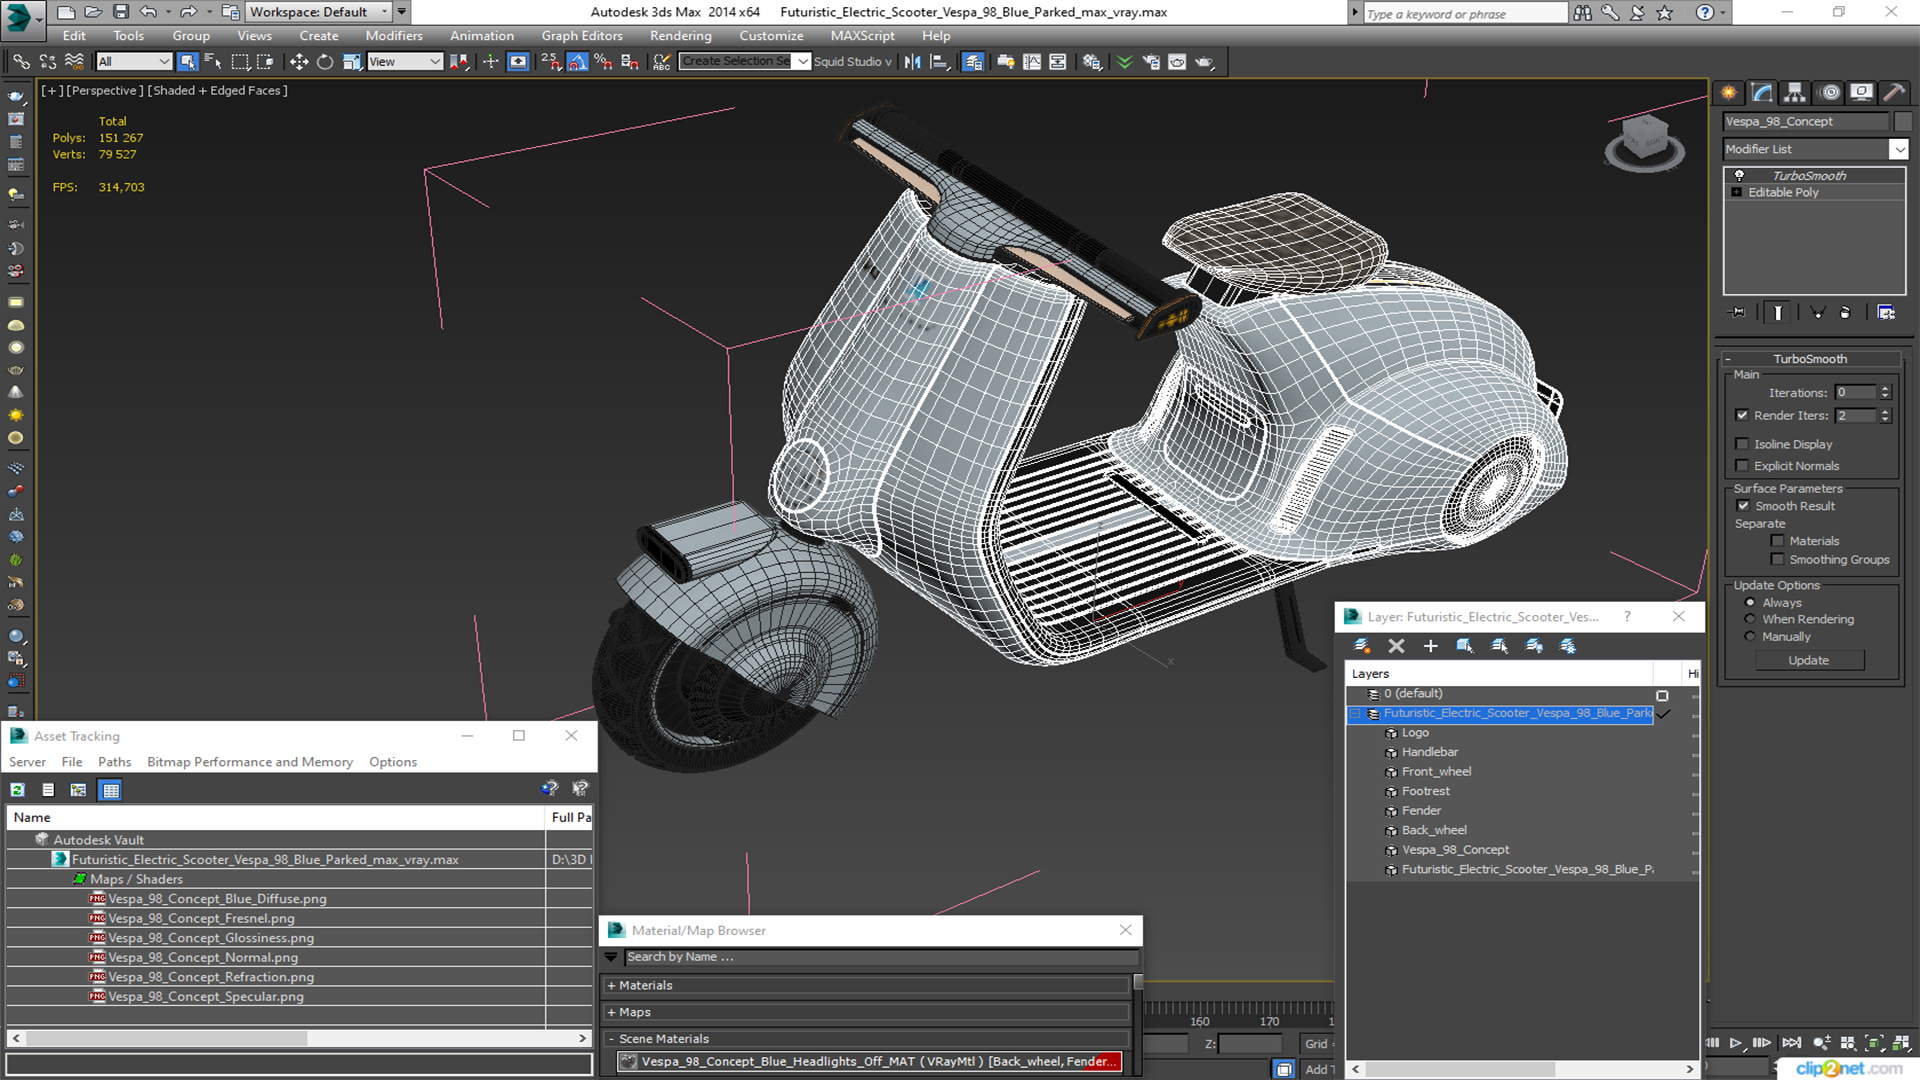The height and width of the screenshot is (1080, 1920).
Task: Click Search by Name field in Material Browser
Action: 880,957
